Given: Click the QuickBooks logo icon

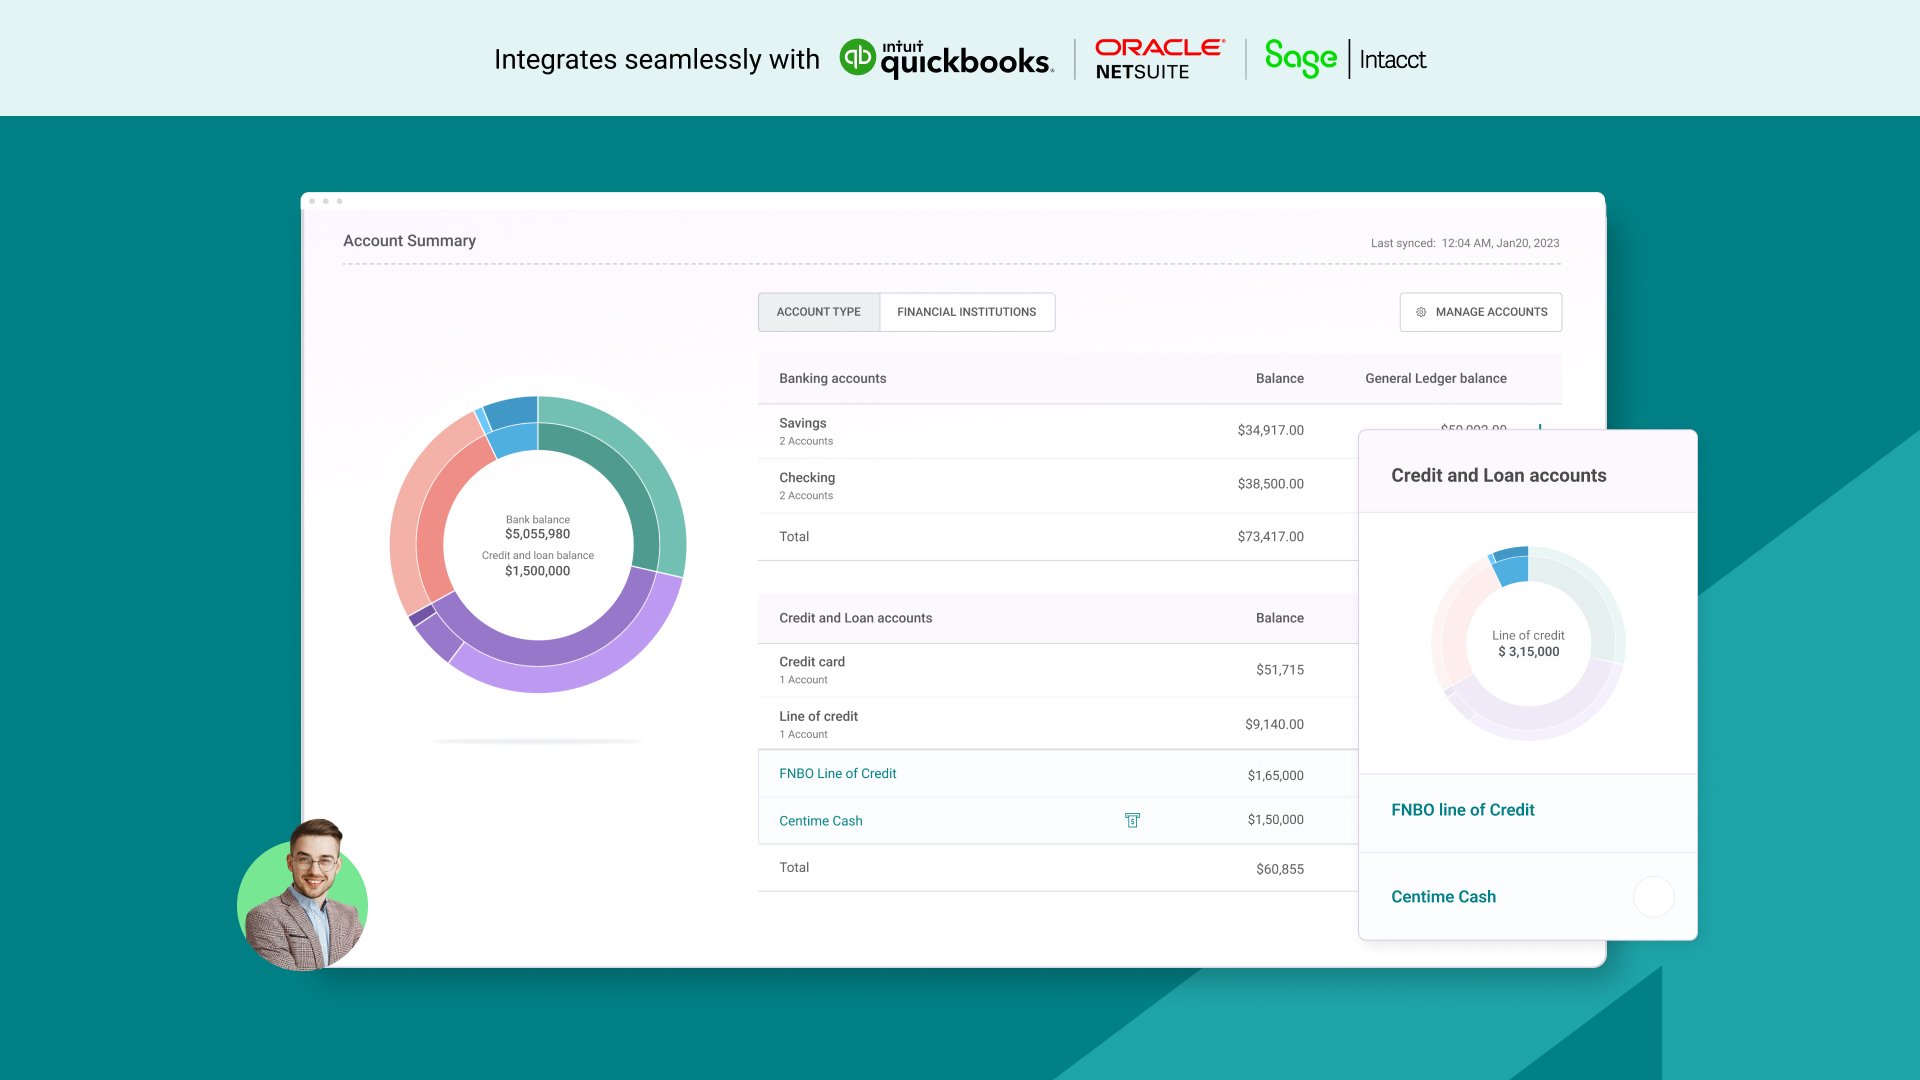Looking at the screenshot, I should click(857, 58).
